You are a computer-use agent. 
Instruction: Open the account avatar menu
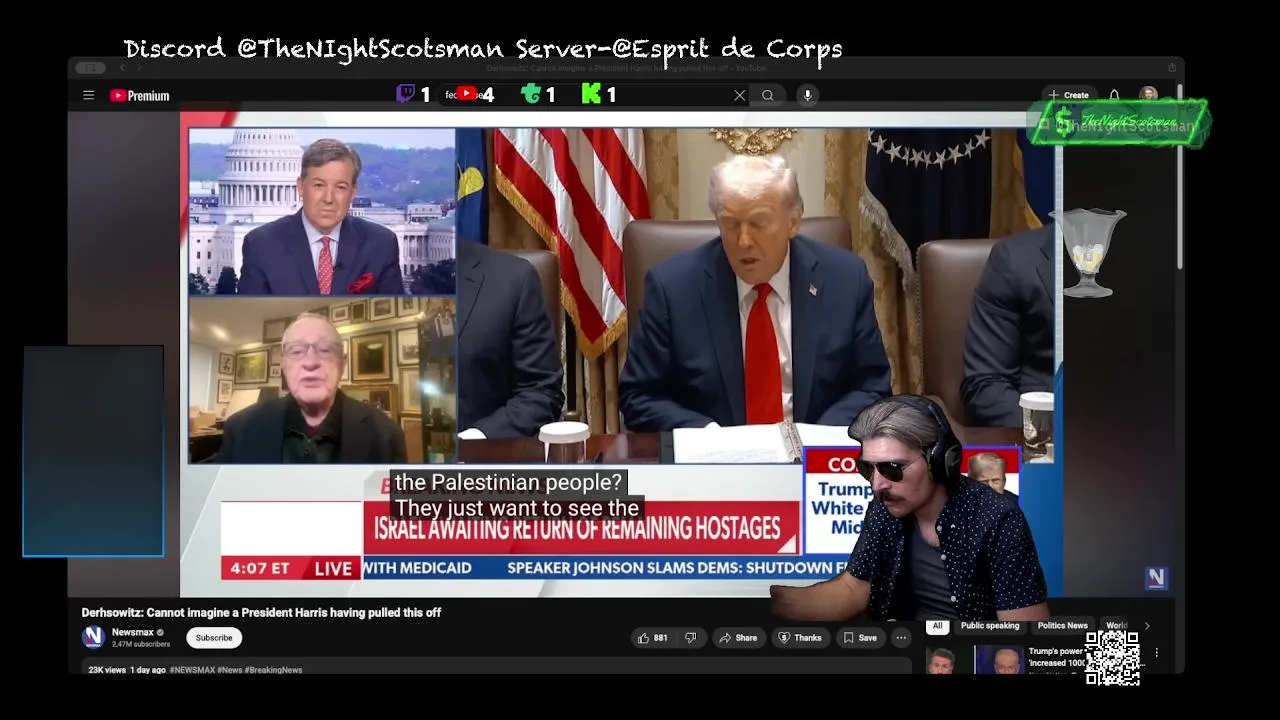pyautogui.click(x=1148, y=95)
